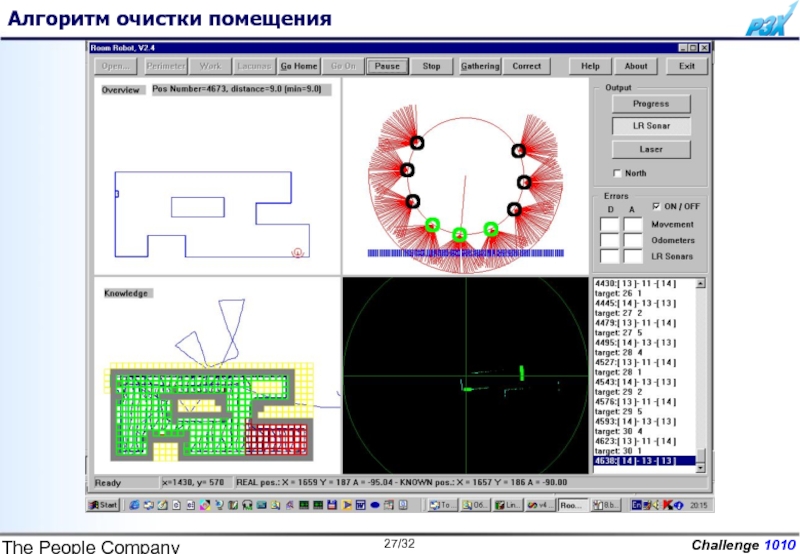800x554 pixels.
Task: Open the Windows Start menu
Action: 103,505
